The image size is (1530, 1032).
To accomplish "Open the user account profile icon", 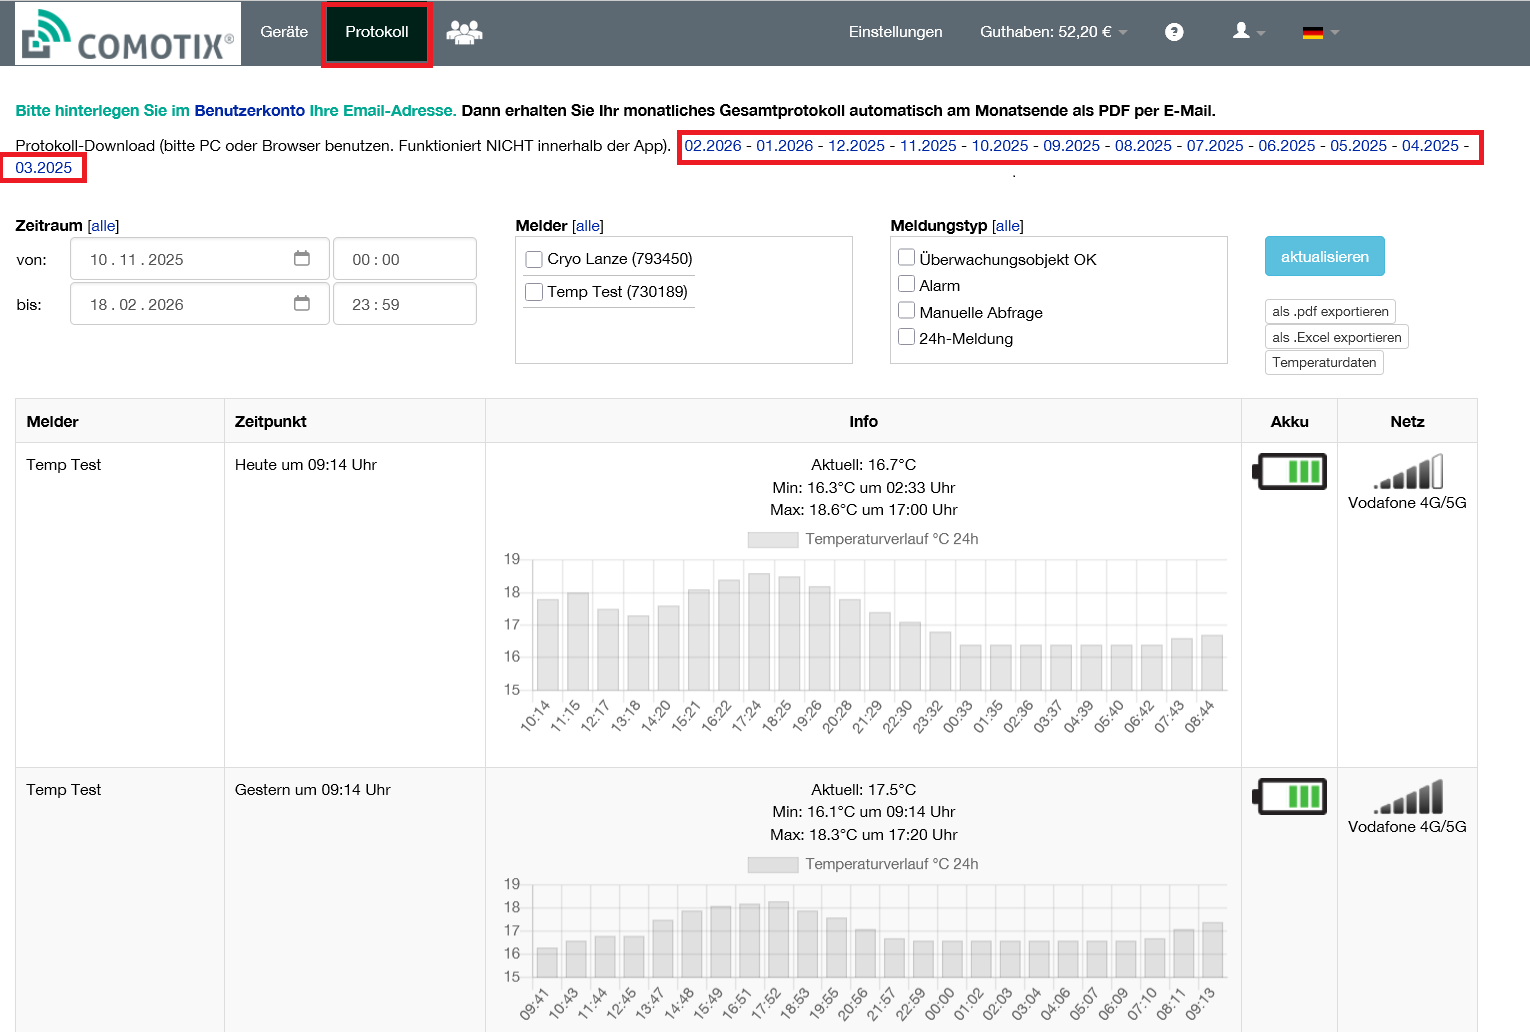I will 1242,31.
